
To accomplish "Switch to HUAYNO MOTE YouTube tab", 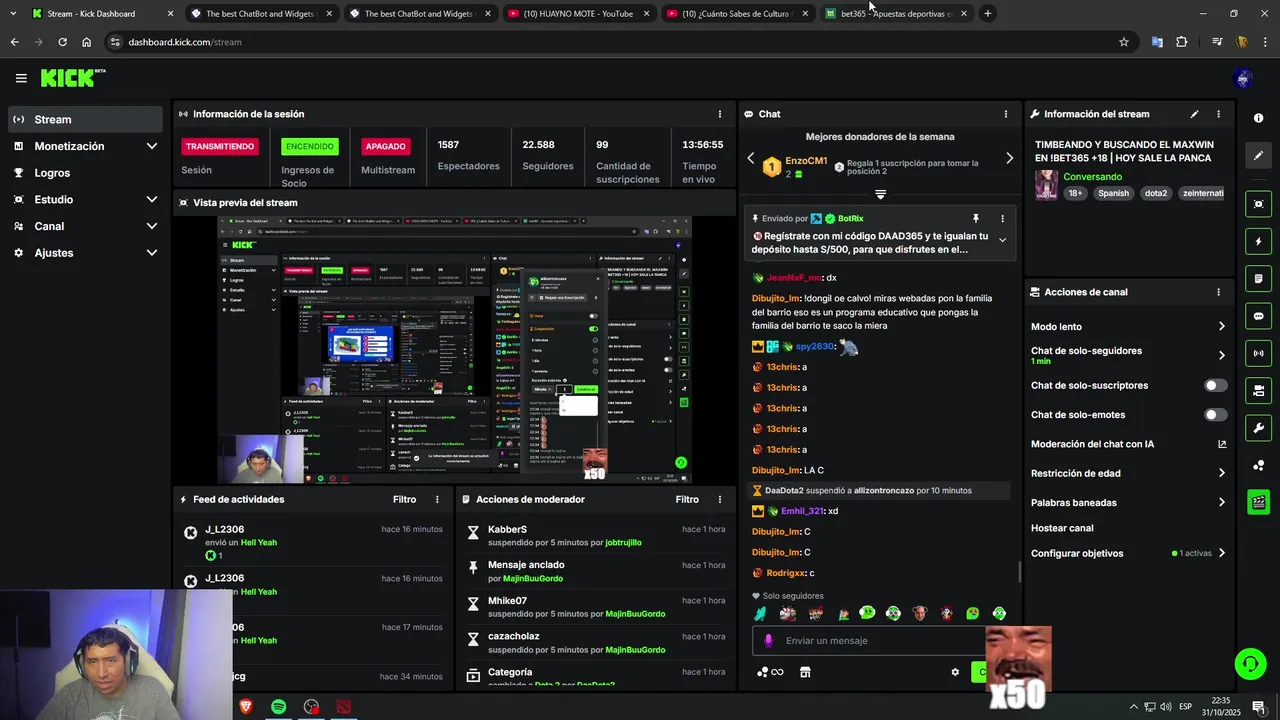I will 577,14.
